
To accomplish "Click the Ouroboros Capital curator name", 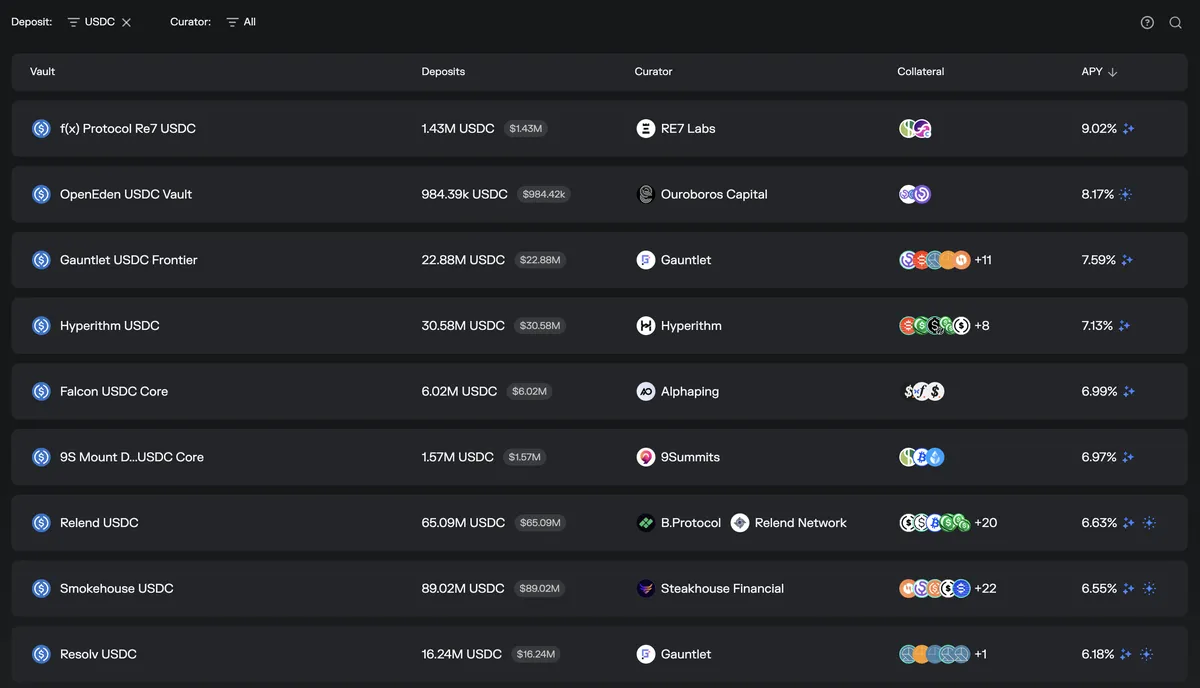I will (714, 194).
